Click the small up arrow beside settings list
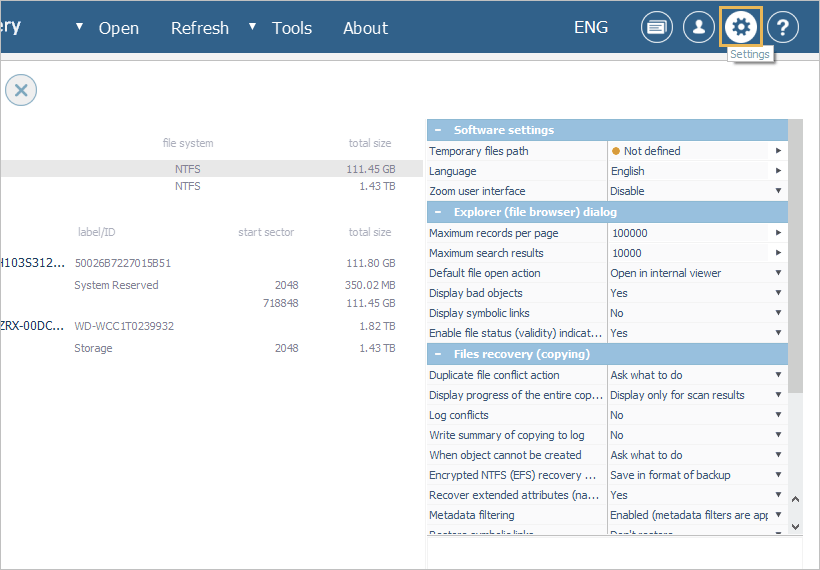 (x=795, y=499)
